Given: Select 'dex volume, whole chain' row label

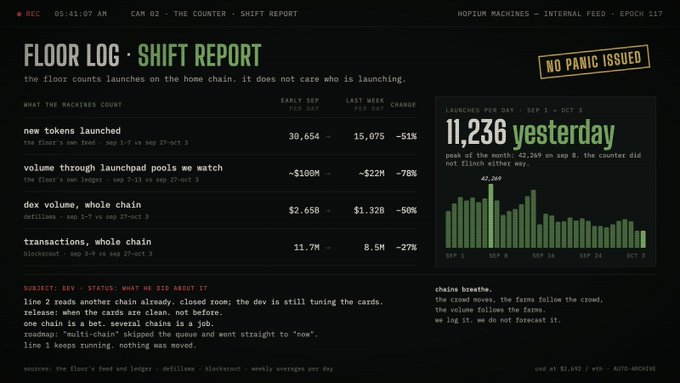Looking at the screenshot, I should click(82, 205).
